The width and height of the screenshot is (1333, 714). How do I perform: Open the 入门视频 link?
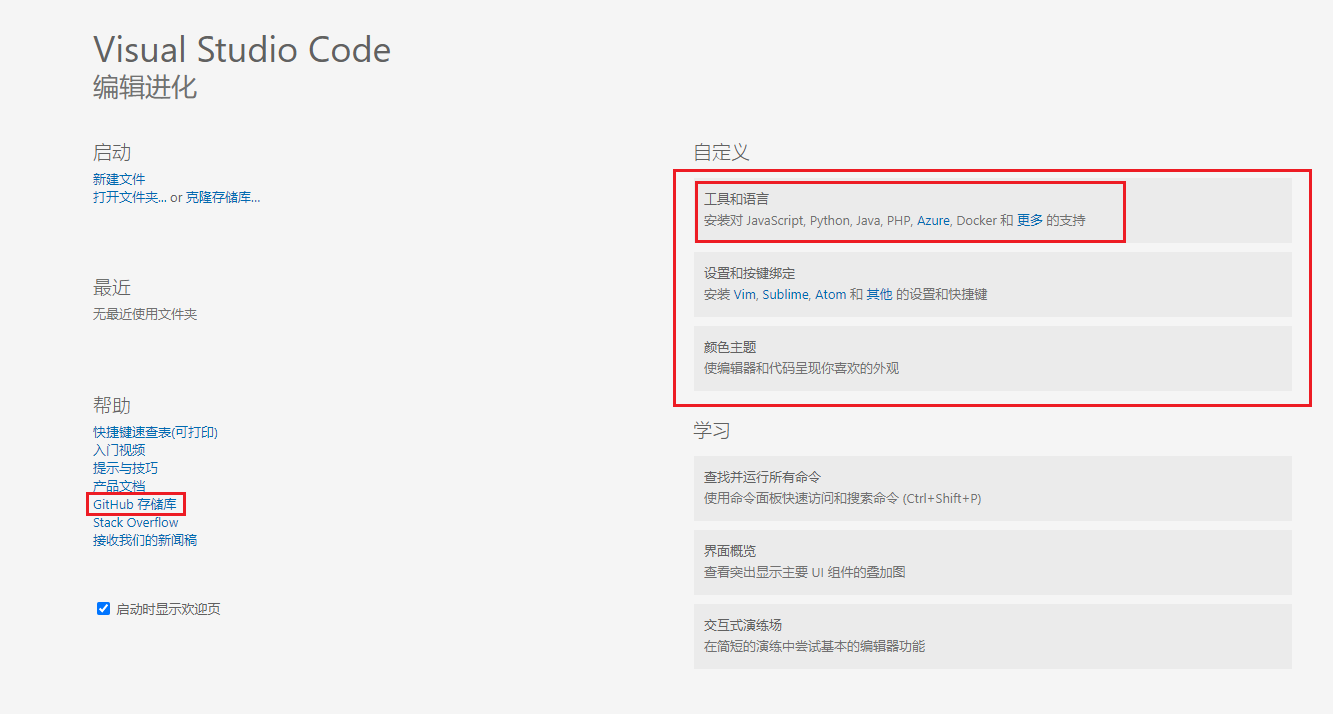[119, 450]
